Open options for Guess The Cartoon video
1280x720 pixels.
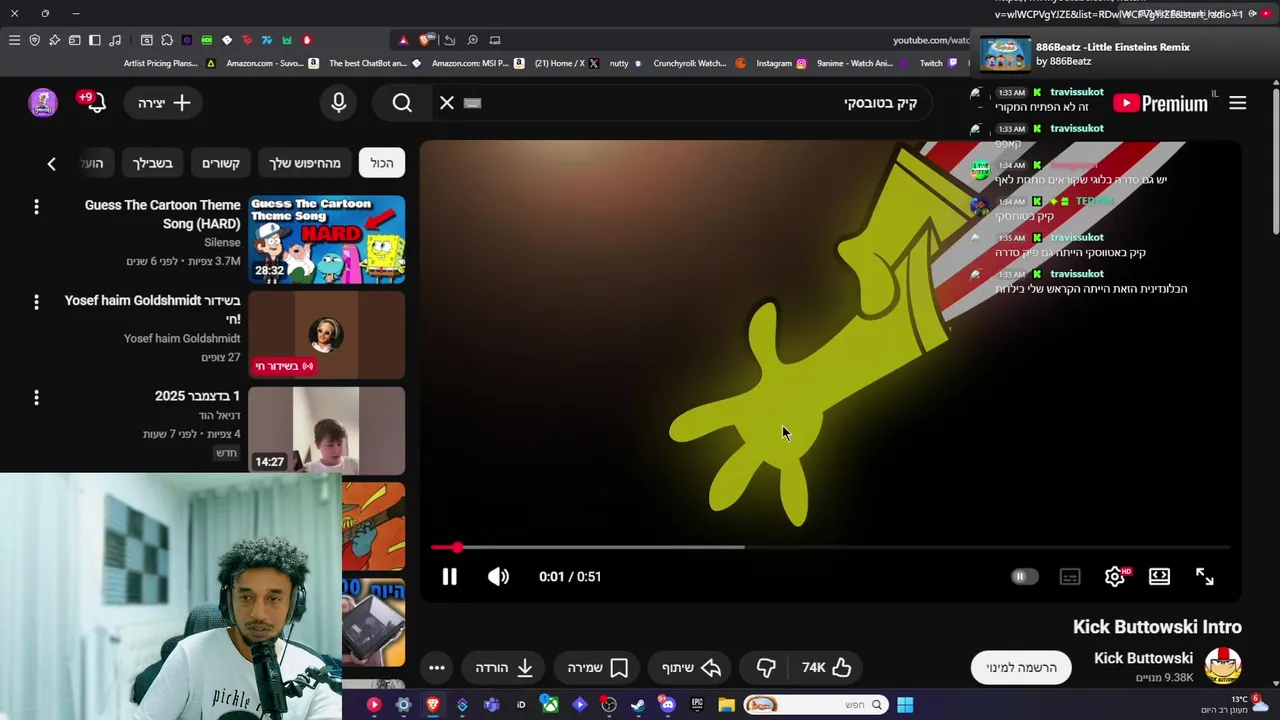(x=36, y=206)
